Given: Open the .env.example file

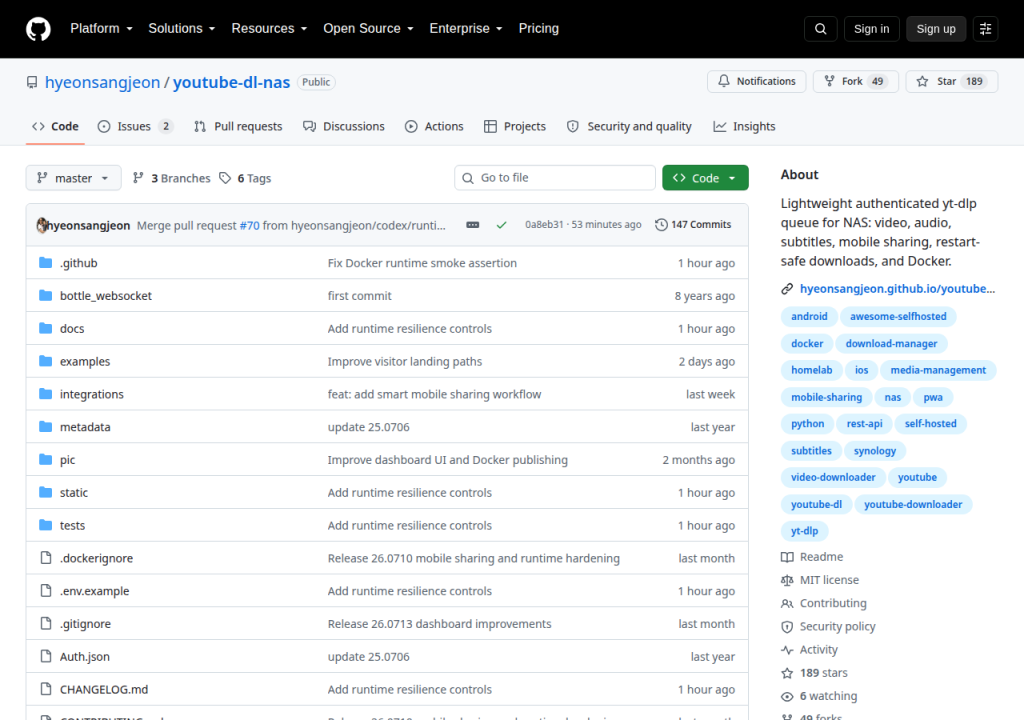Looking at the screenshot, I should pyautogui.click(x=95, y=591).
